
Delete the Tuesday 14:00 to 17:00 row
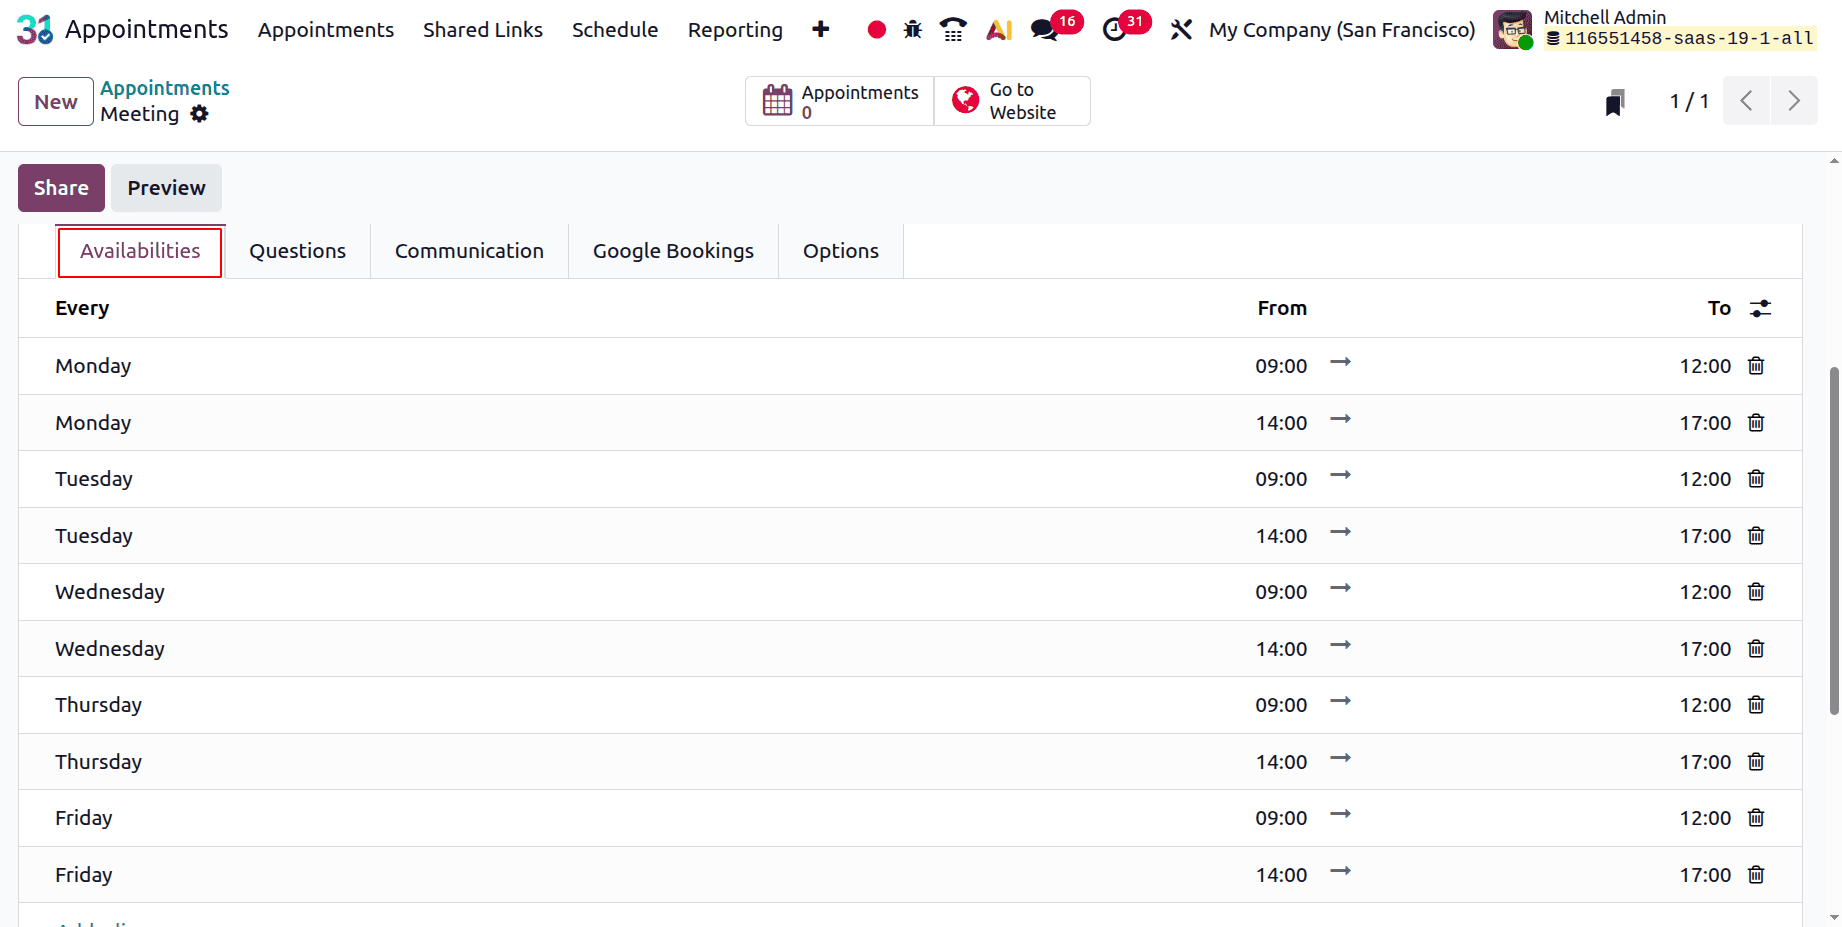coord(1756,536)
